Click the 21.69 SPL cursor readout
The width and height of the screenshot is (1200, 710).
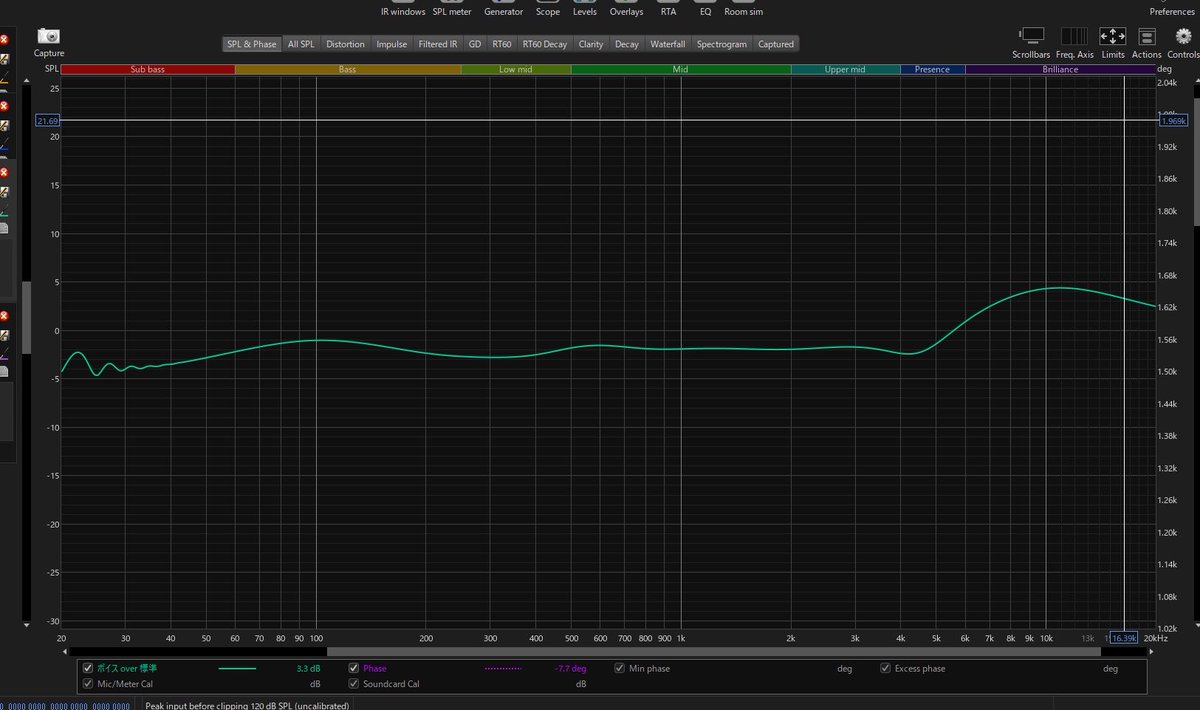(x=48, y=121)
